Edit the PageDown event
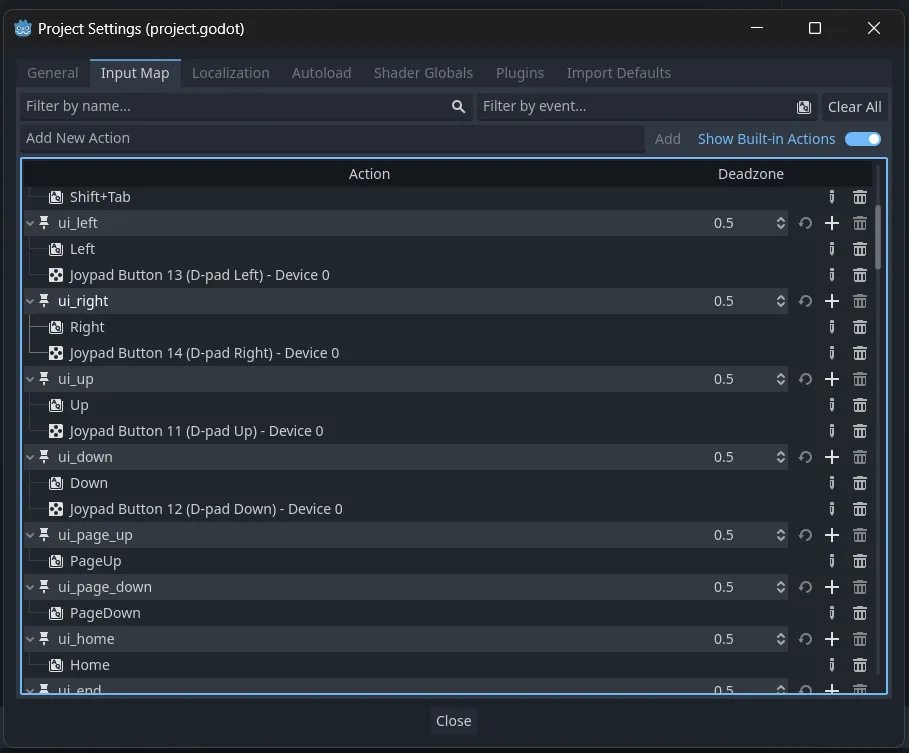The image size is (909, 753). pyautogui.click(x=832, y=613)
